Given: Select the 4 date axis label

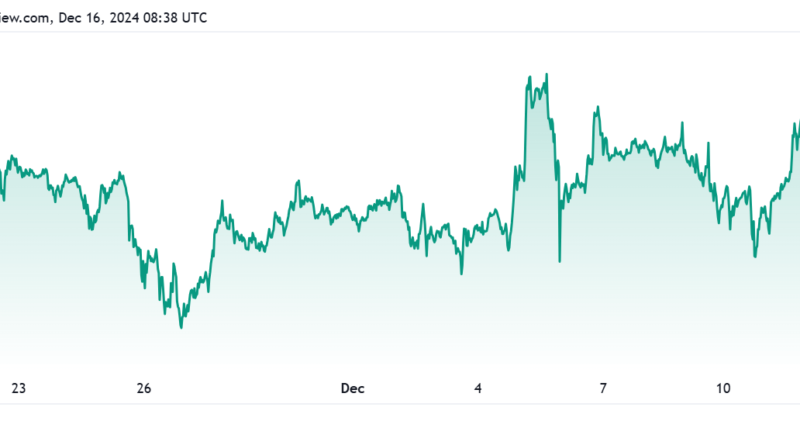Looking at the screenshot, I should click(x=478, y=389).
